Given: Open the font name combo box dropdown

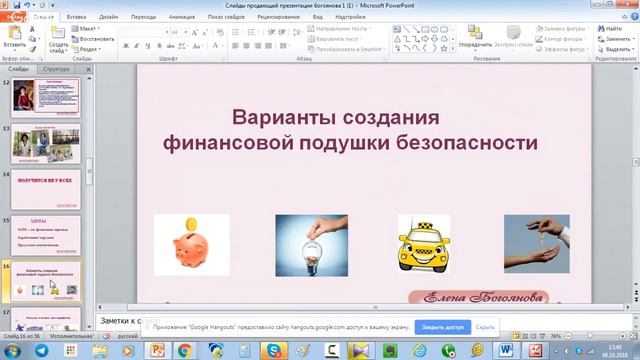Looking at the screenshot, I should [167, 32].
